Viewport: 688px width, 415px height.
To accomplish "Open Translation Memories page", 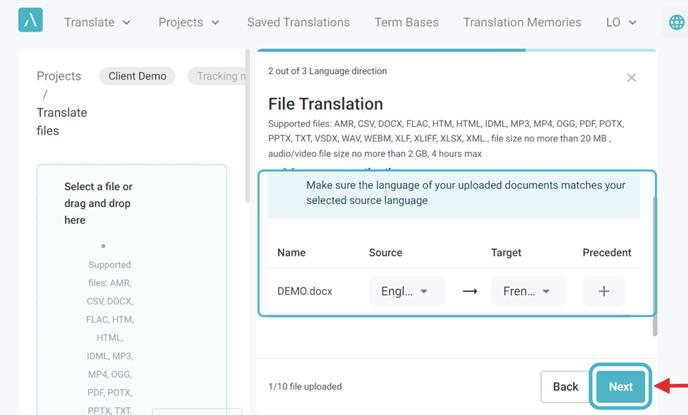I will pos(522,22).
